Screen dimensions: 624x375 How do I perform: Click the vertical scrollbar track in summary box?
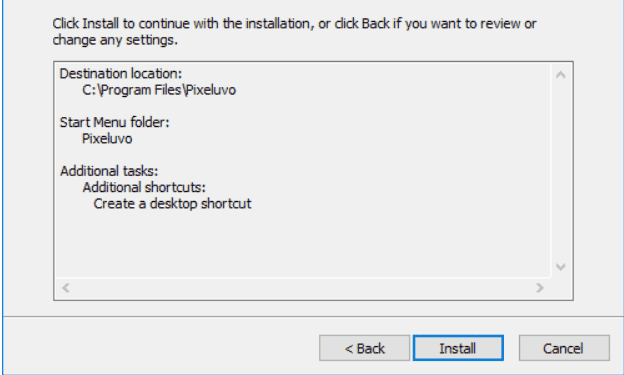coord(561,171)
